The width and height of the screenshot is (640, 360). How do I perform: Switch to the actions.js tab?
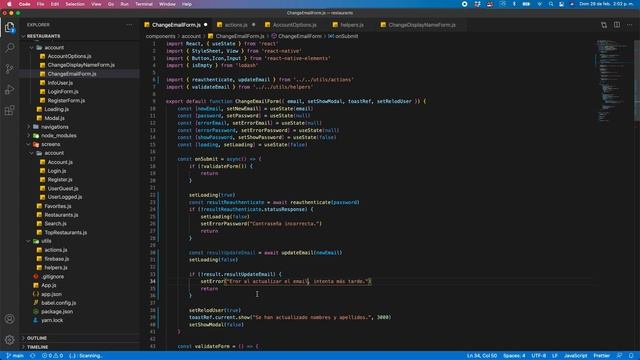click(x=236, y=25)
